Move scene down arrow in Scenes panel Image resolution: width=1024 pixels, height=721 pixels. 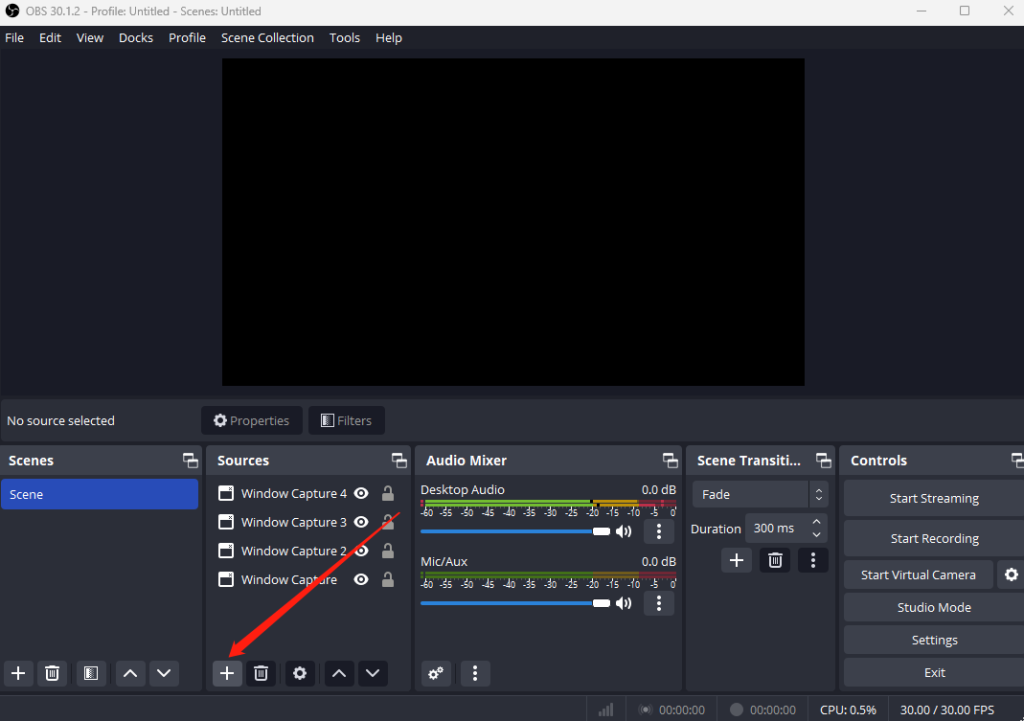(x=164, y=673)
